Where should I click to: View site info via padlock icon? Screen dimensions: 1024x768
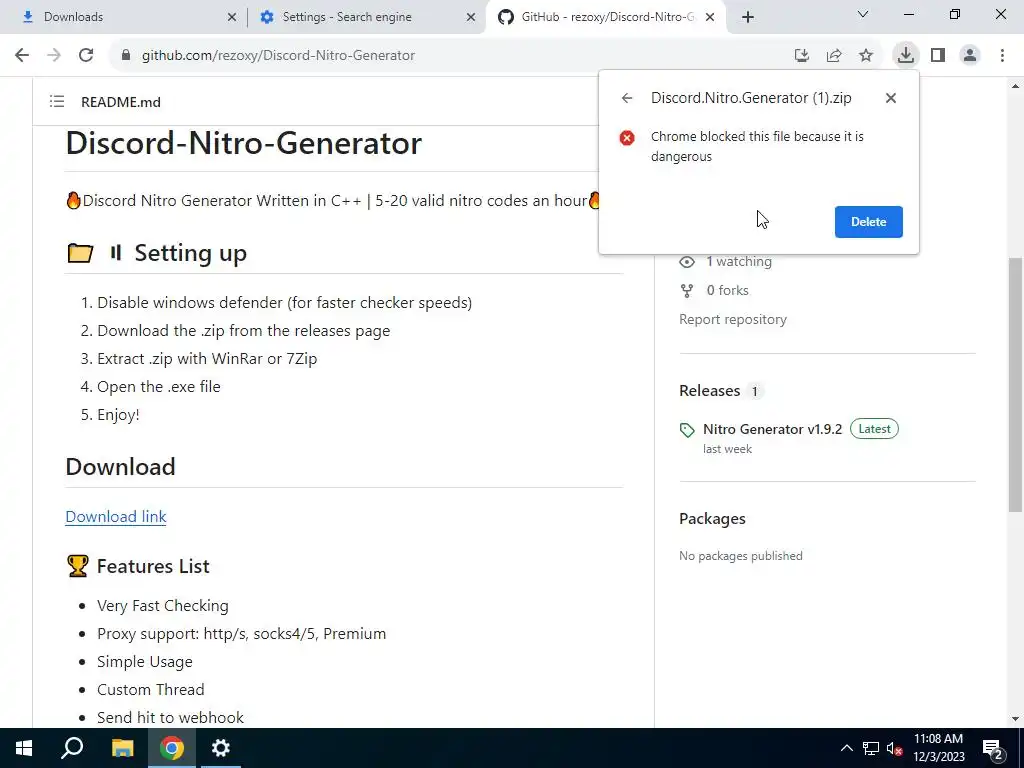(126, 56)
